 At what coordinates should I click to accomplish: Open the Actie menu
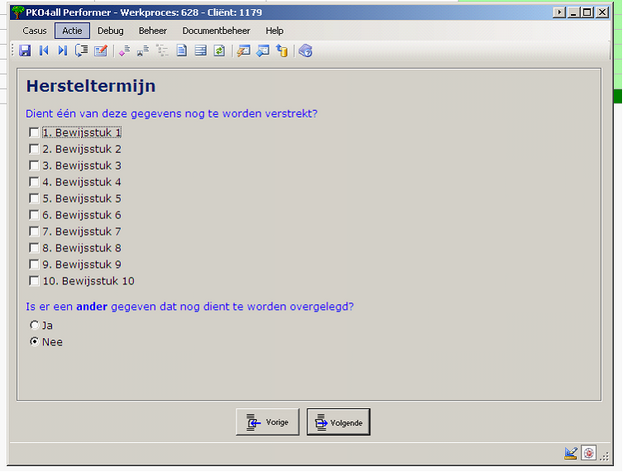[72, 31]
